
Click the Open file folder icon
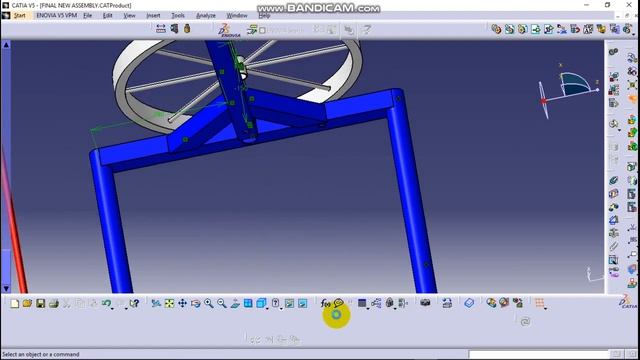pos(27,303)
